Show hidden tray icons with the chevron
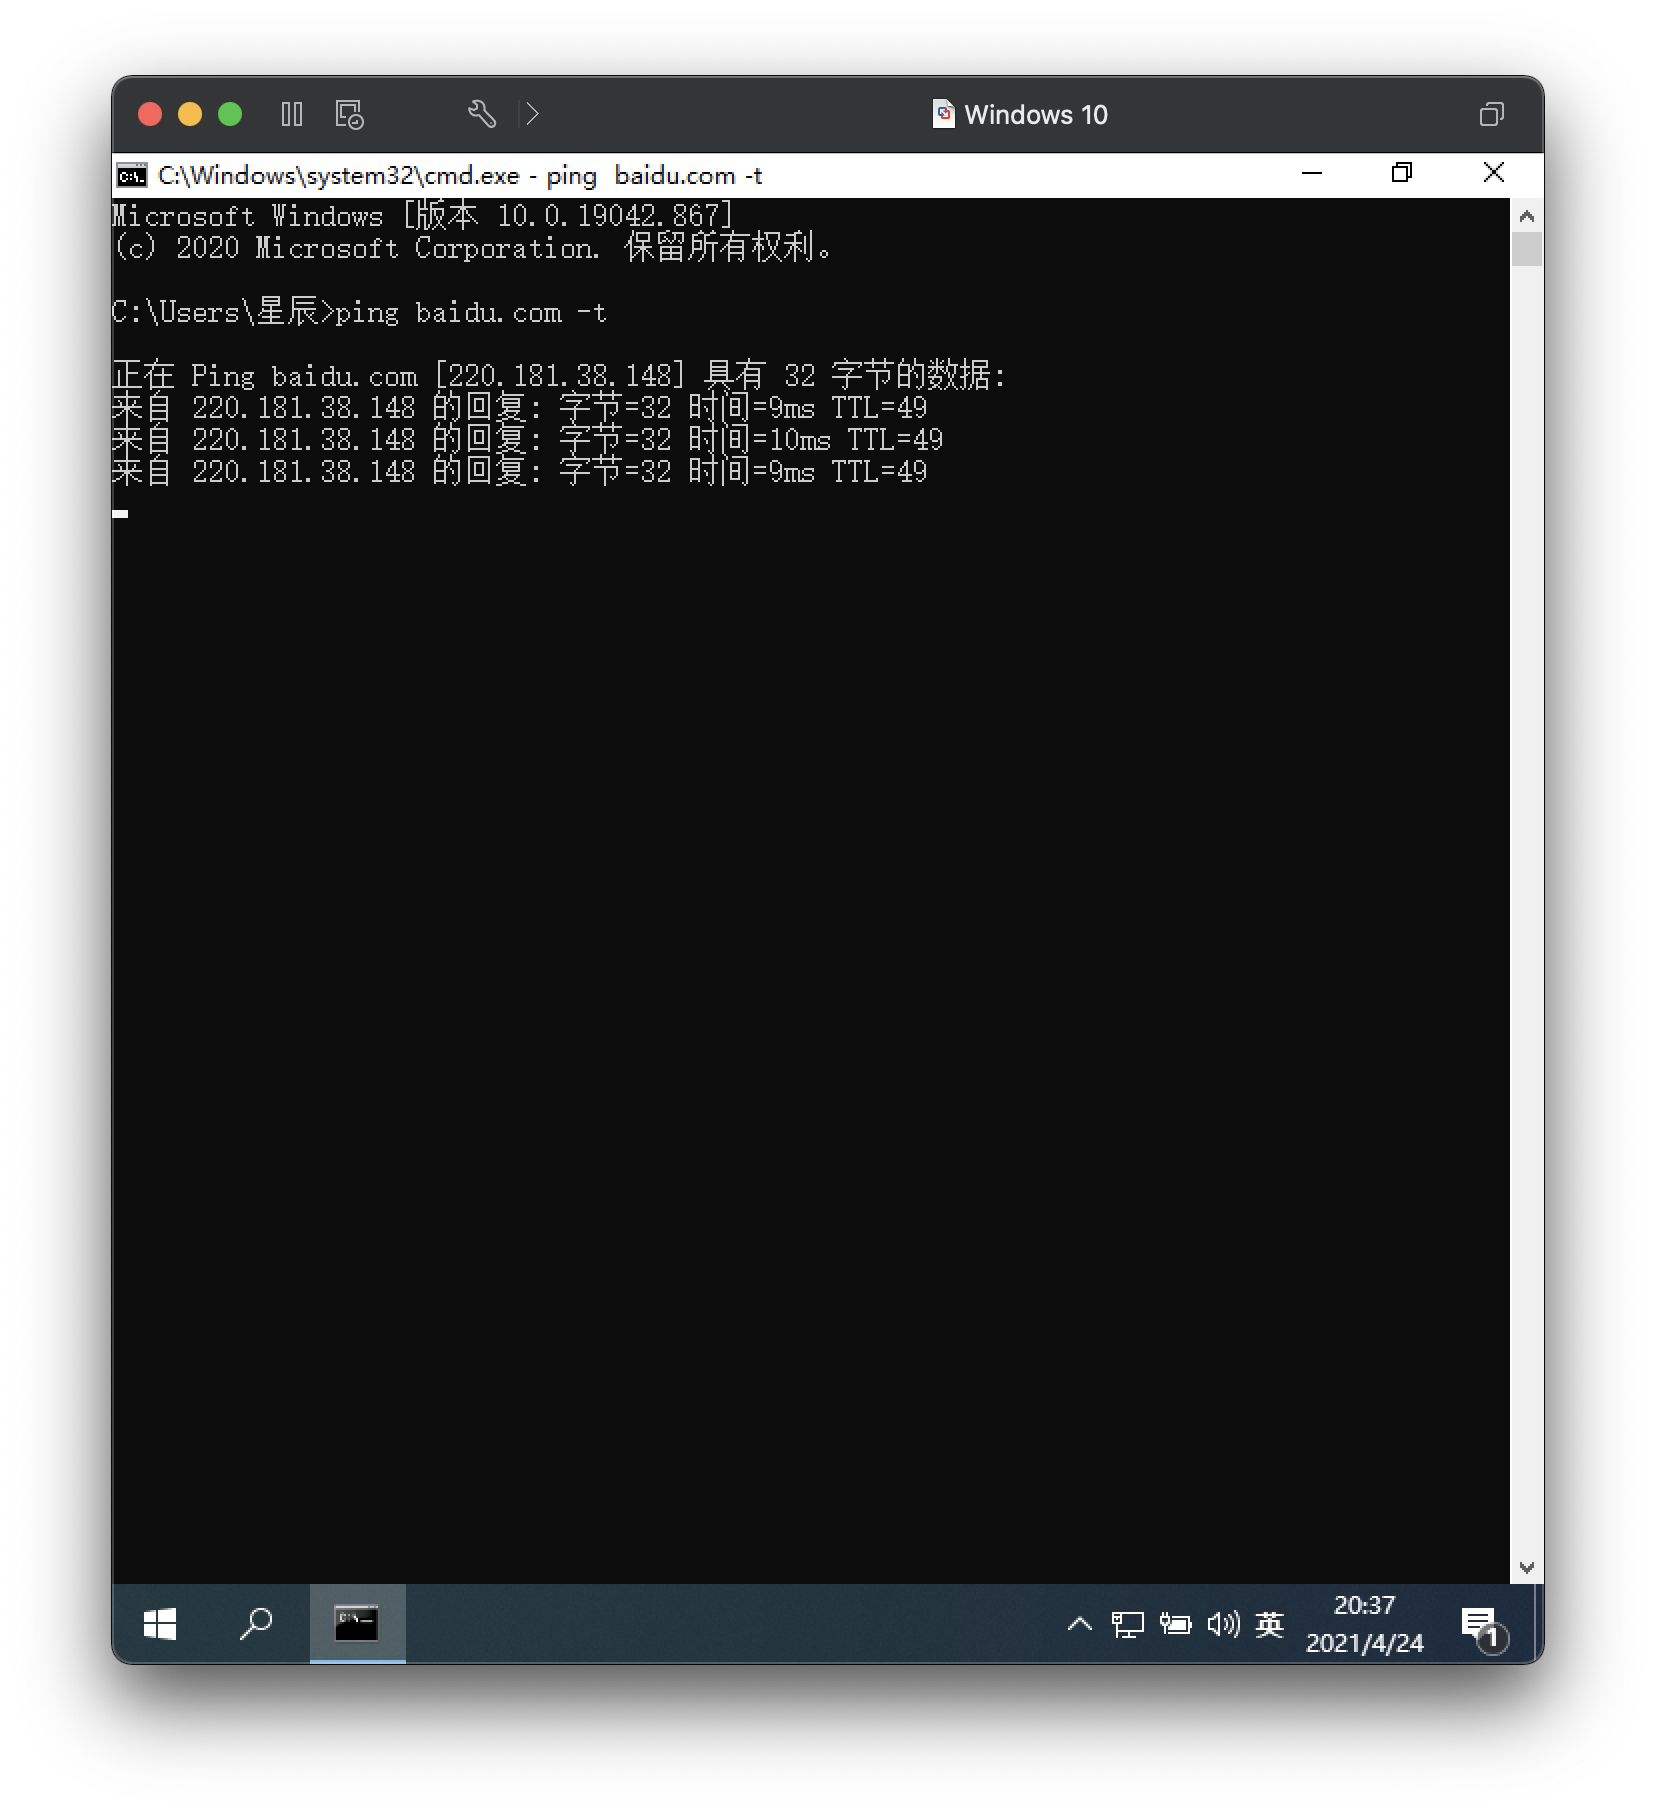 click(x=1080, y=1624)
